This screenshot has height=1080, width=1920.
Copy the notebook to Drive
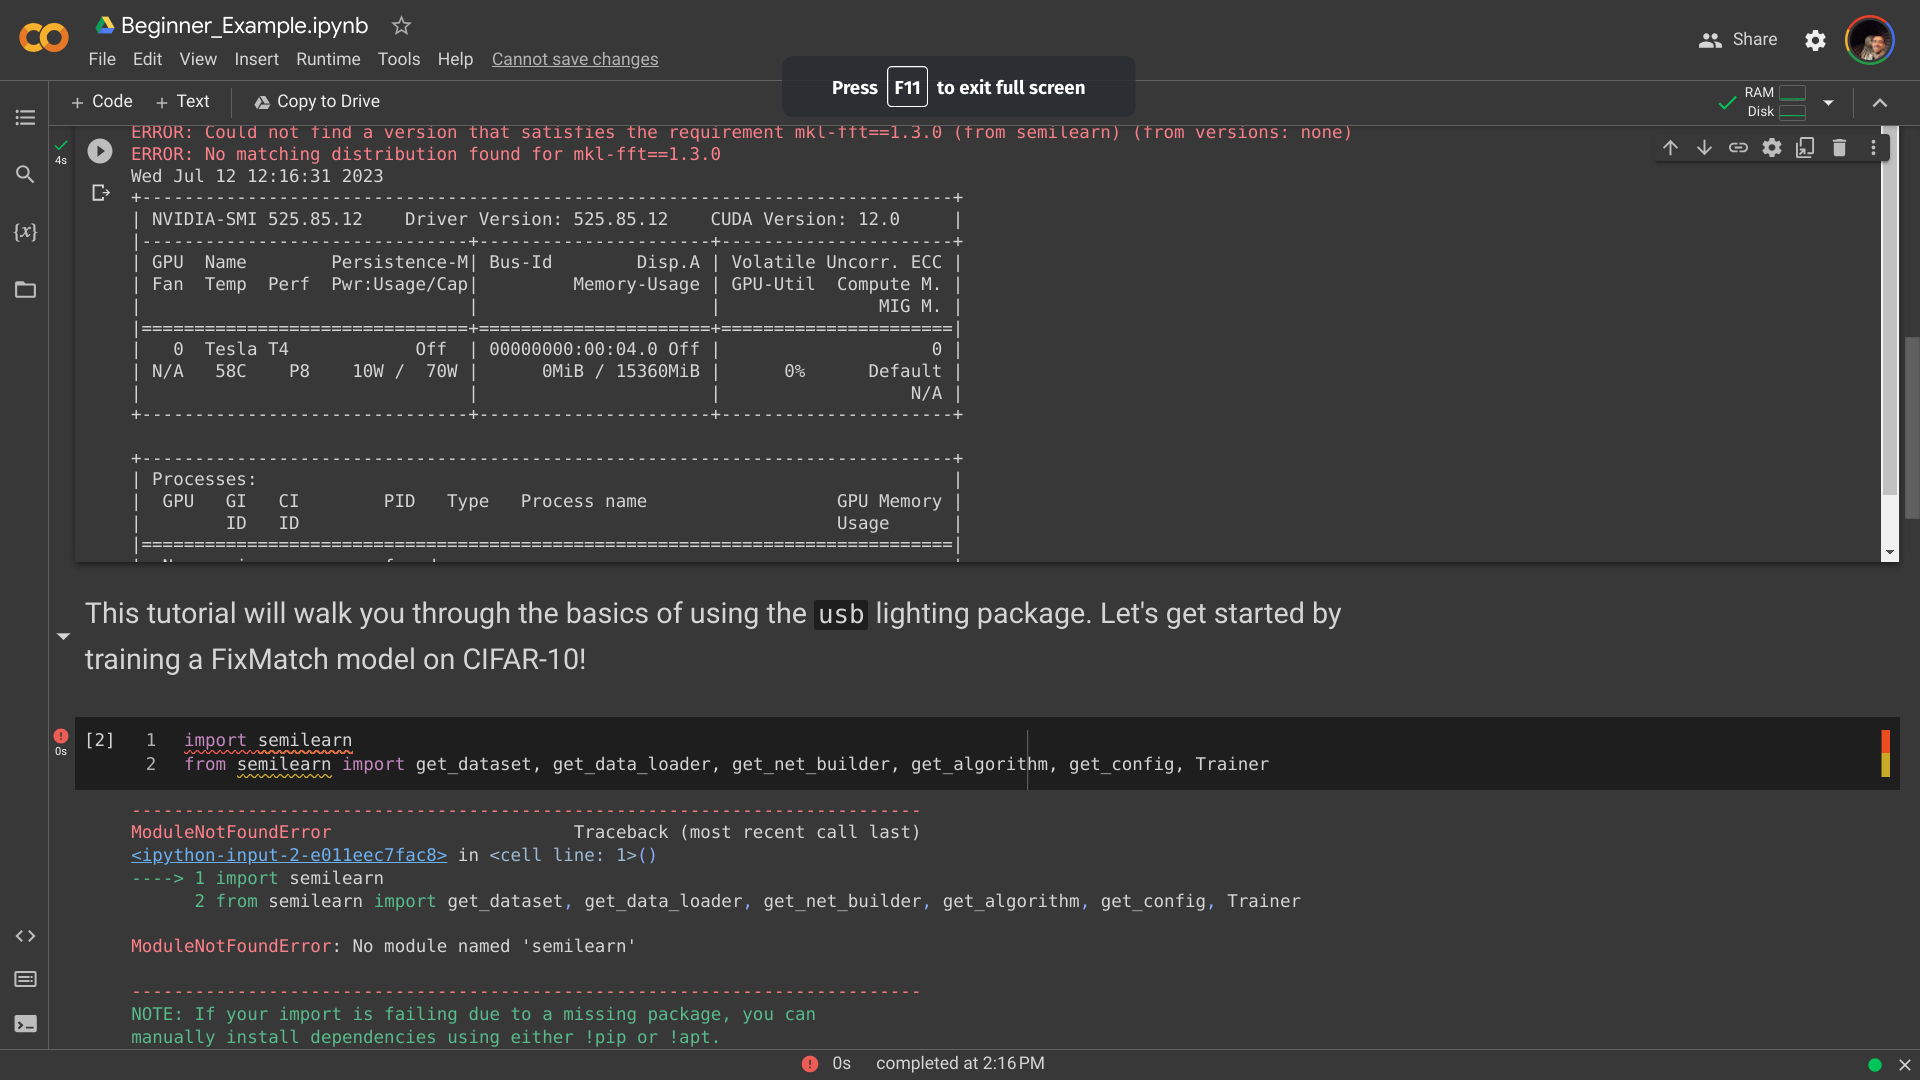317,101
